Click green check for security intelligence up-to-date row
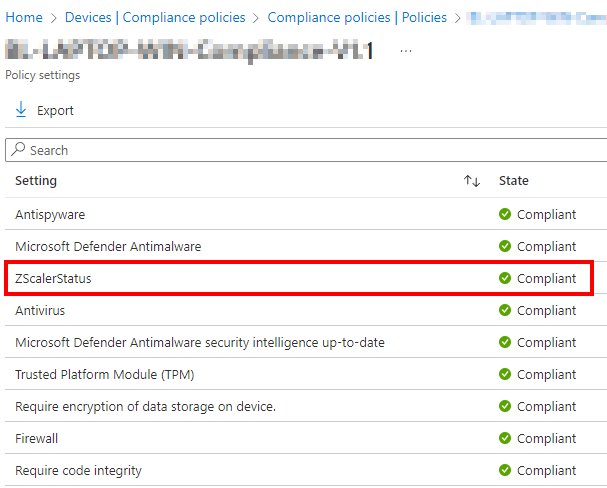Viewport: 607px width, 488px height. pos(505,342)
